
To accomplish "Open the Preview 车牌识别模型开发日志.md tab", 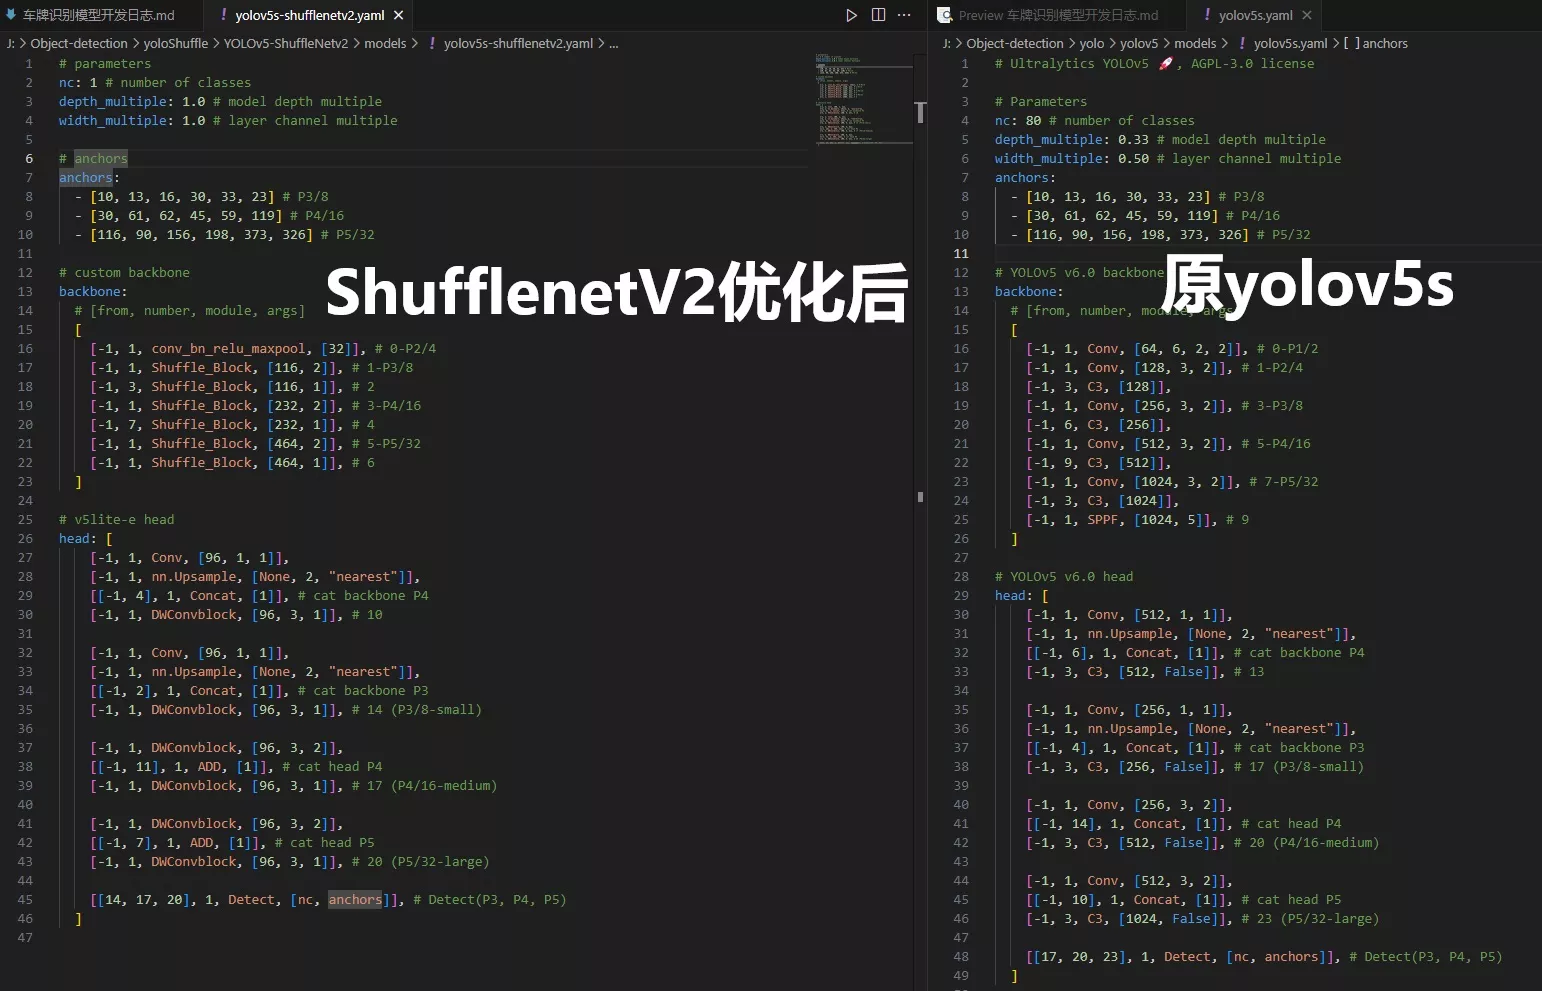I will (1058, 15).
